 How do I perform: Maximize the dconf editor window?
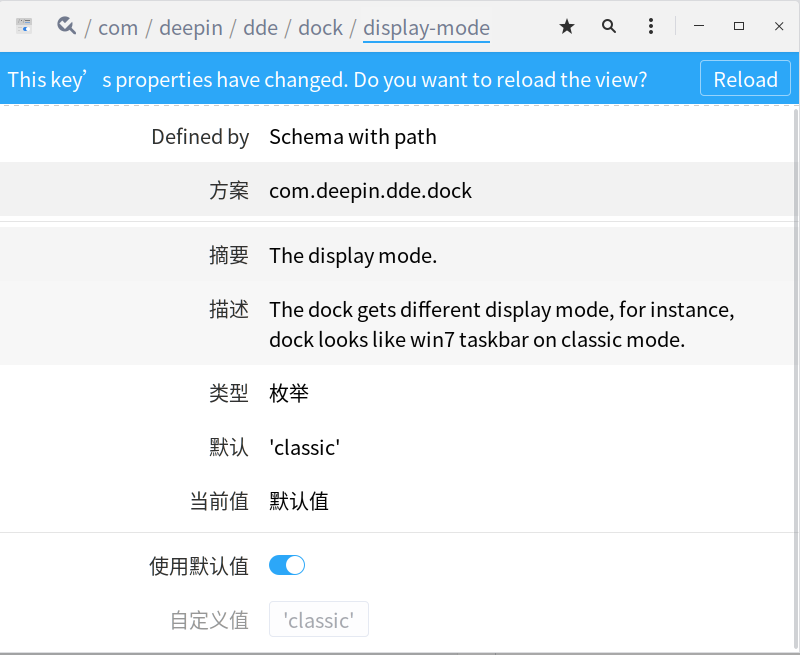pos(739,26)
